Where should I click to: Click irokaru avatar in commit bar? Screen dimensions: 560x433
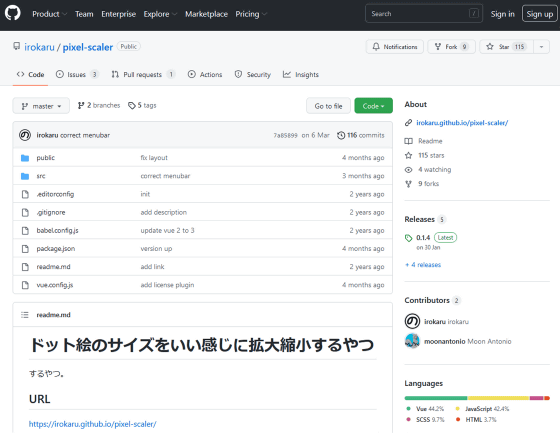coord(25,135)
